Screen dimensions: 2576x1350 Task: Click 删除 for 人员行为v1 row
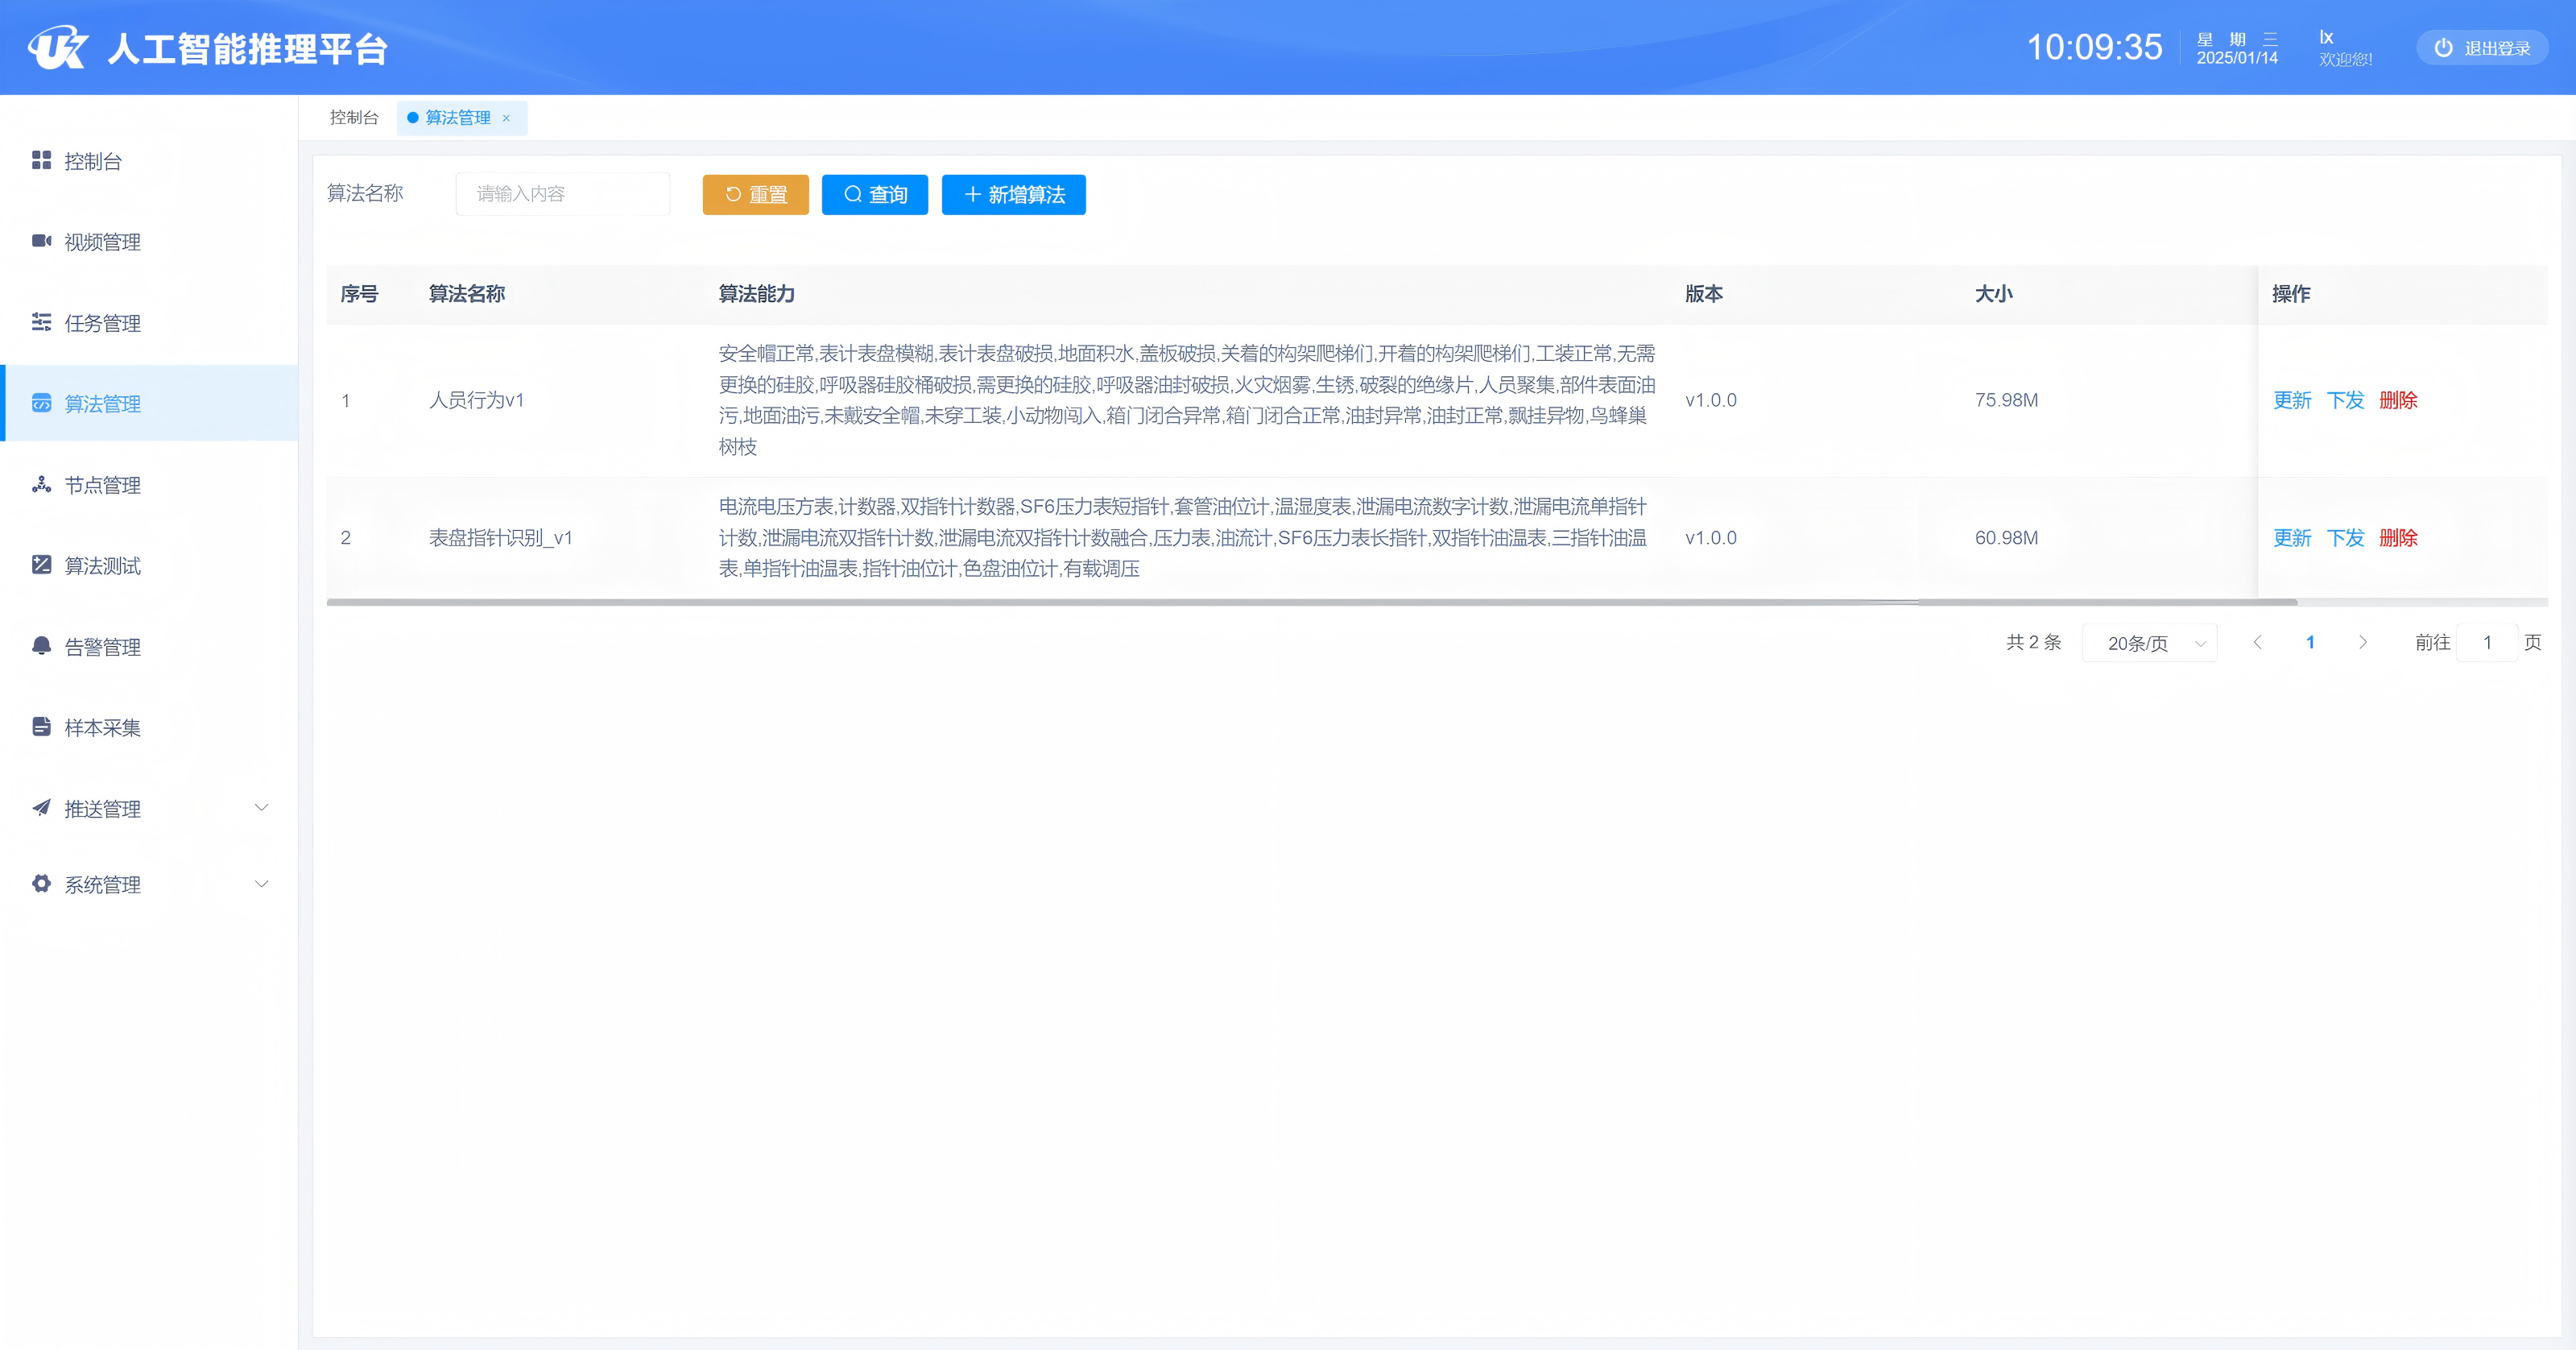pyautogui.click(x=2397, y=401)
